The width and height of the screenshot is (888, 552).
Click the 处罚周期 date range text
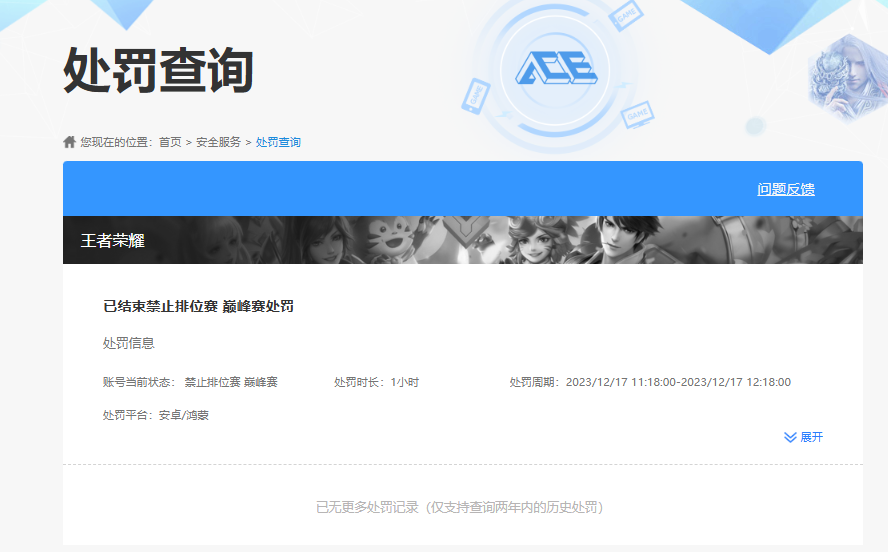click(x=650, y=382)
